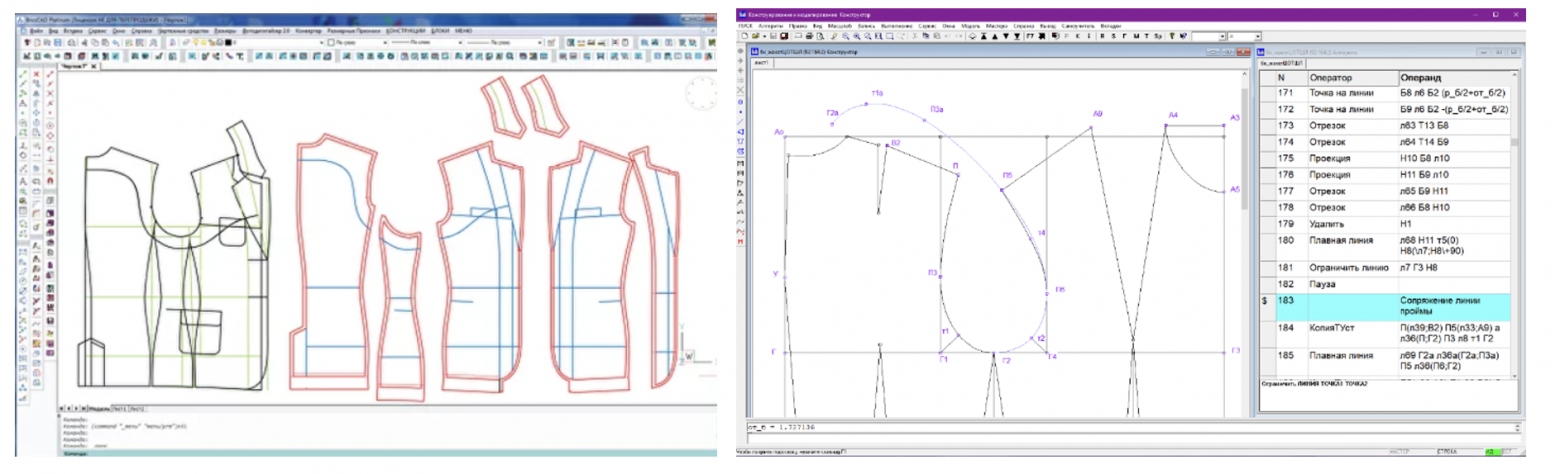
Task: Click the S letter toolbar button
Action: pyautogui.click(x=1113, y=36)
